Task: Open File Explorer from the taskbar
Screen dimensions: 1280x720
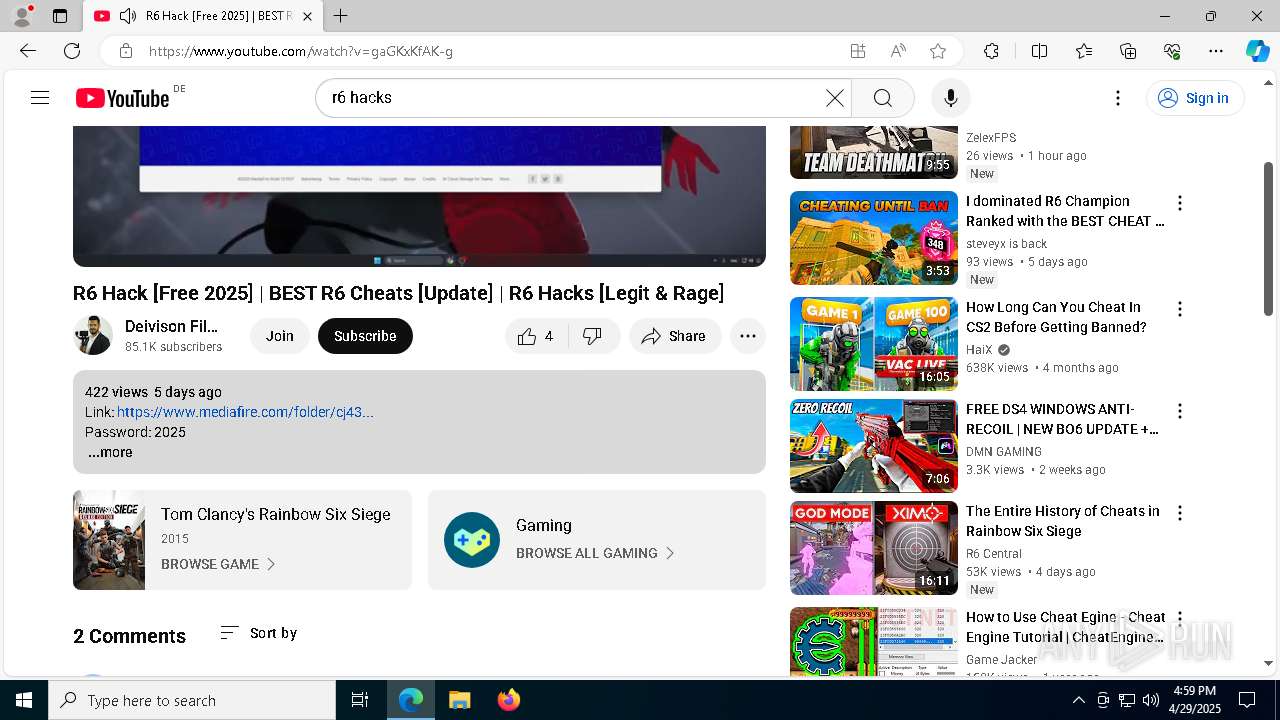Action: coord(459,700)
